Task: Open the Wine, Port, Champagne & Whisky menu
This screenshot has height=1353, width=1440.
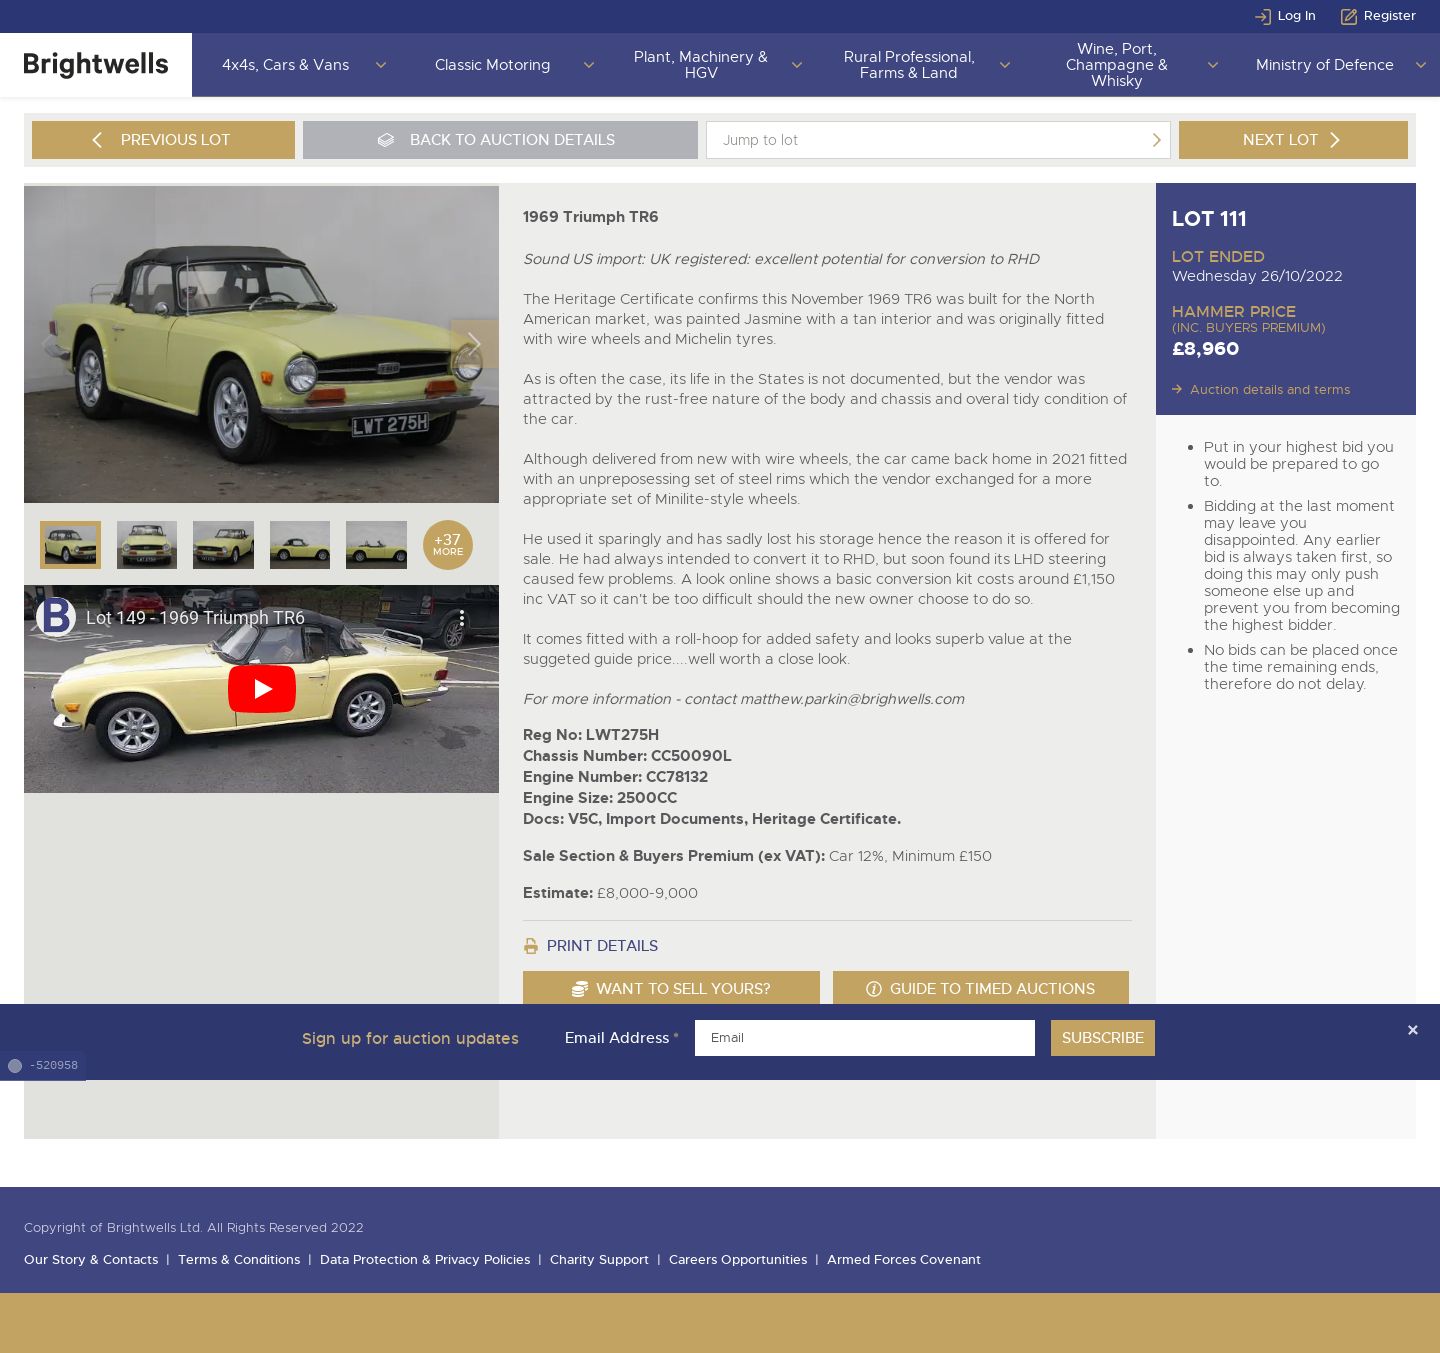Action: (1116, 65)
